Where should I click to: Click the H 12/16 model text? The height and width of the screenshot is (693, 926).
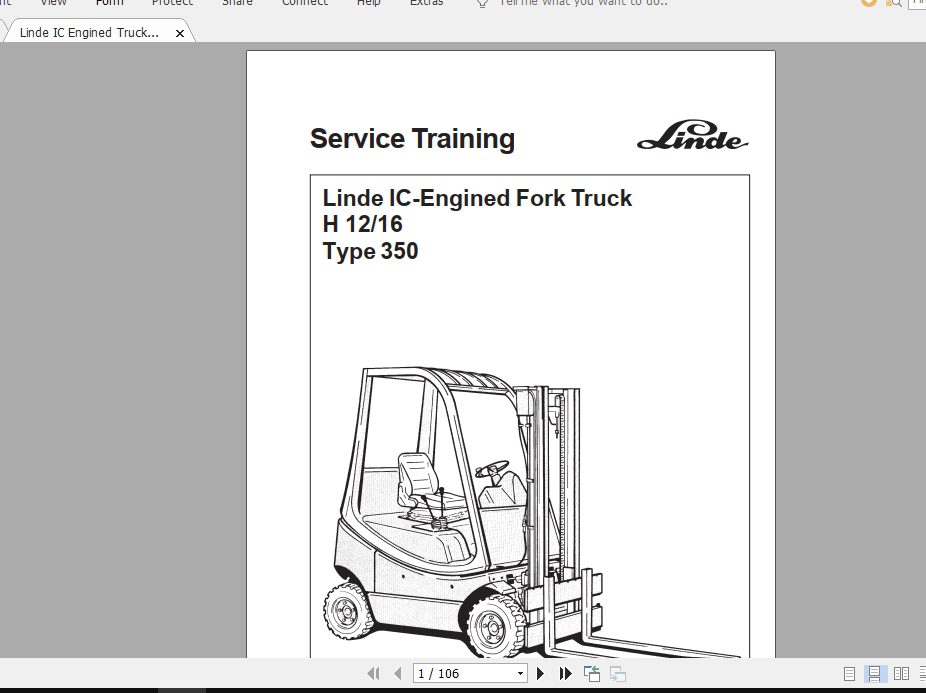363,224
